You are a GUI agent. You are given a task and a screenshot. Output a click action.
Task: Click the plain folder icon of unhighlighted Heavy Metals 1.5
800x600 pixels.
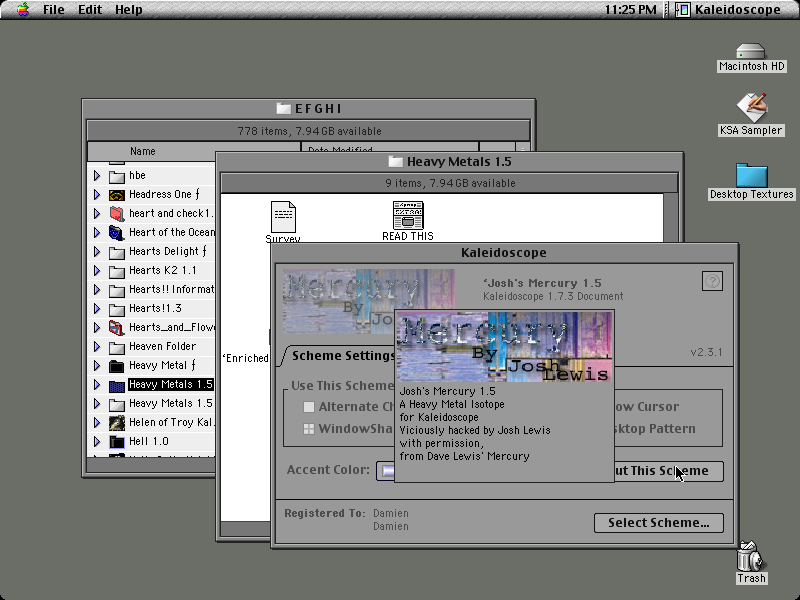click(117, 404)
